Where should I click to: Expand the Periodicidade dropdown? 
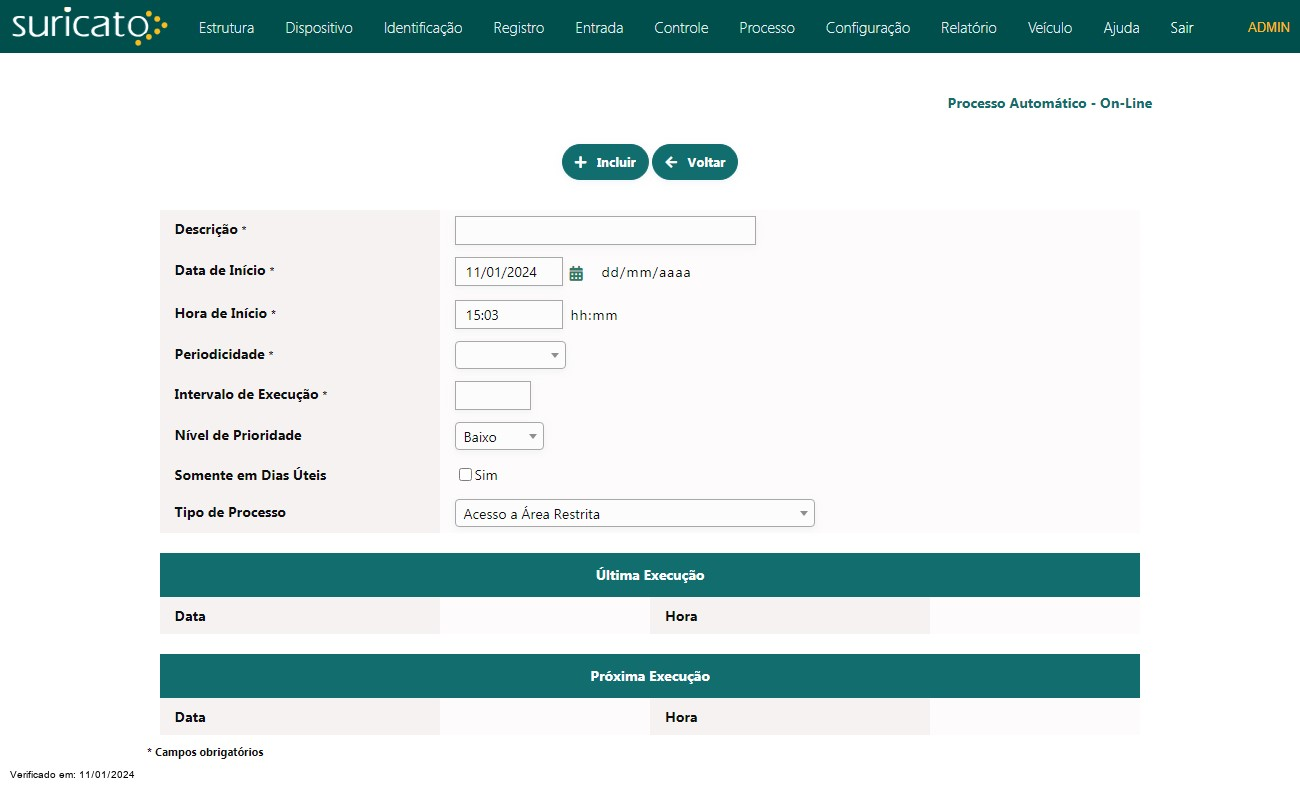point(510,355)
